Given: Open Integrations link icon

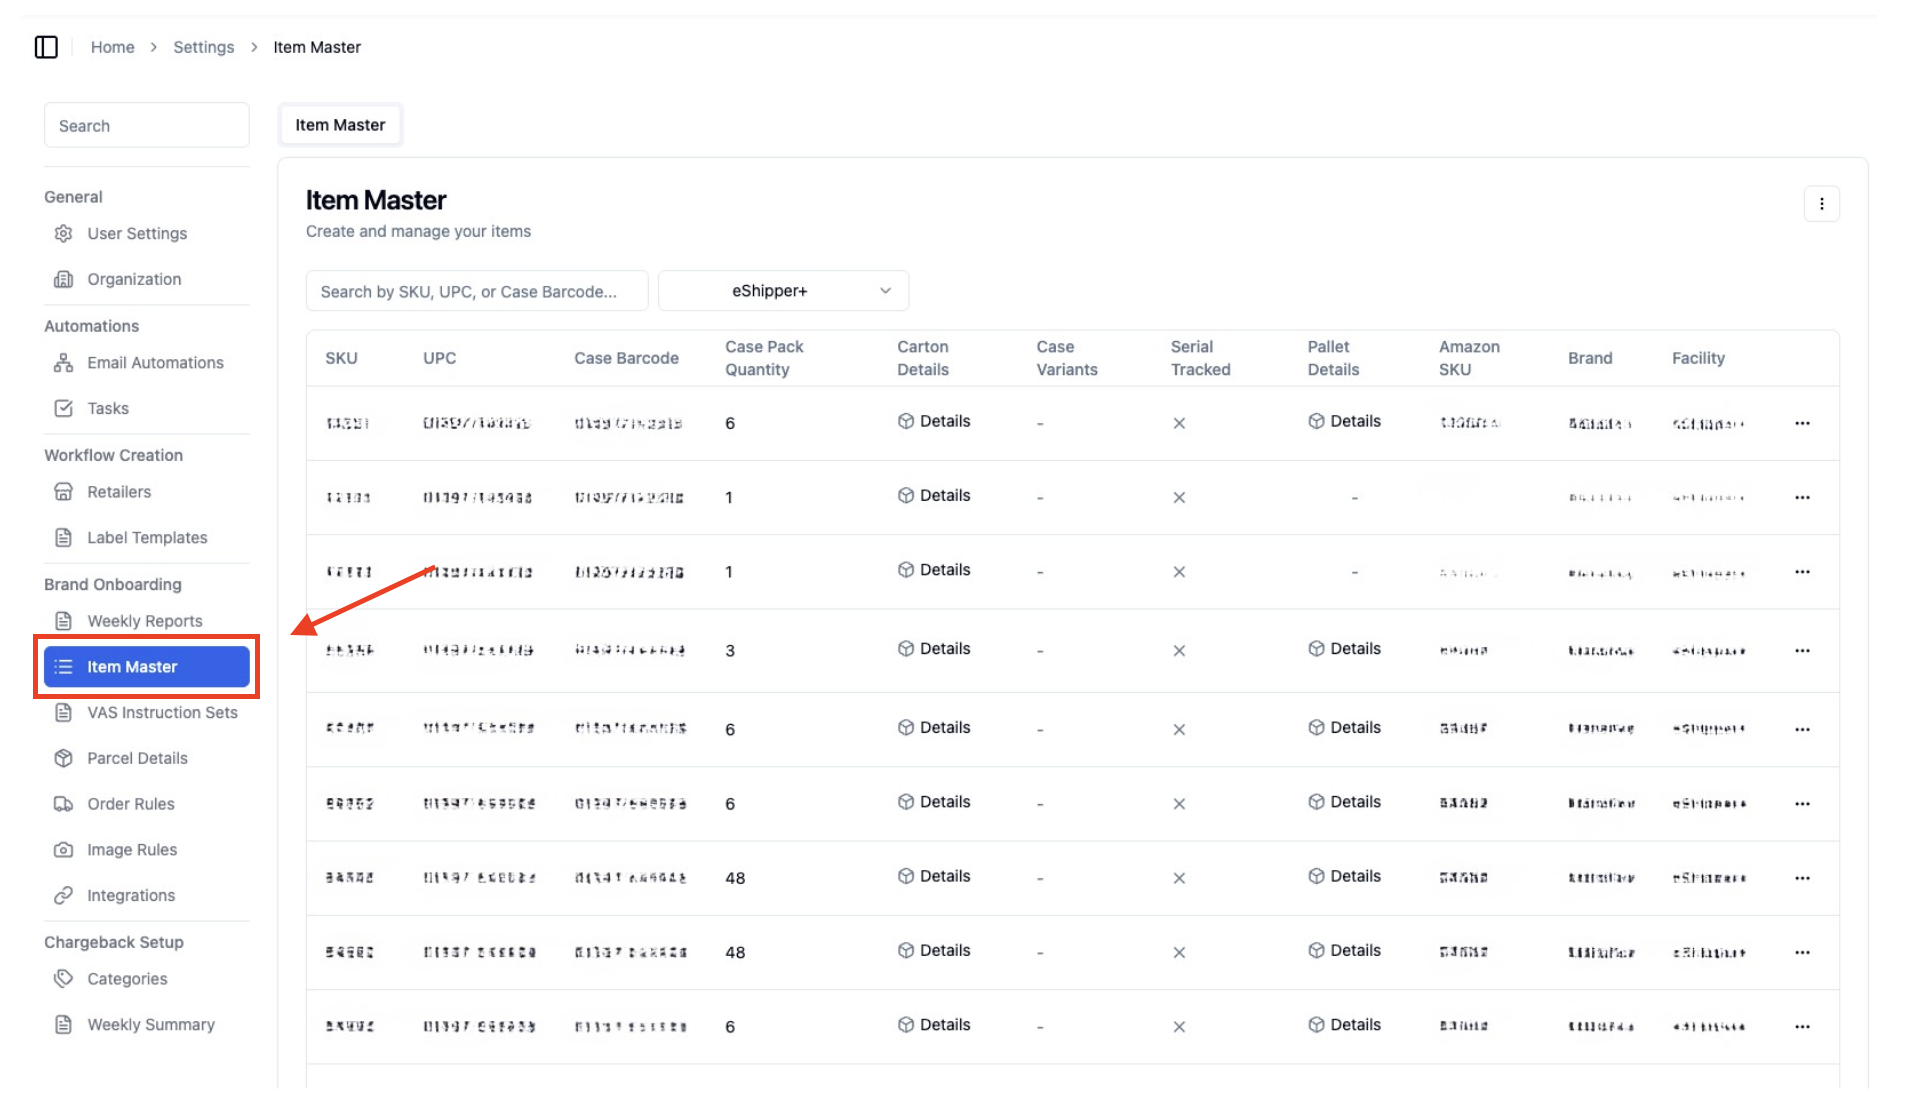Looking at the screenshot, I should pos(64,896).
